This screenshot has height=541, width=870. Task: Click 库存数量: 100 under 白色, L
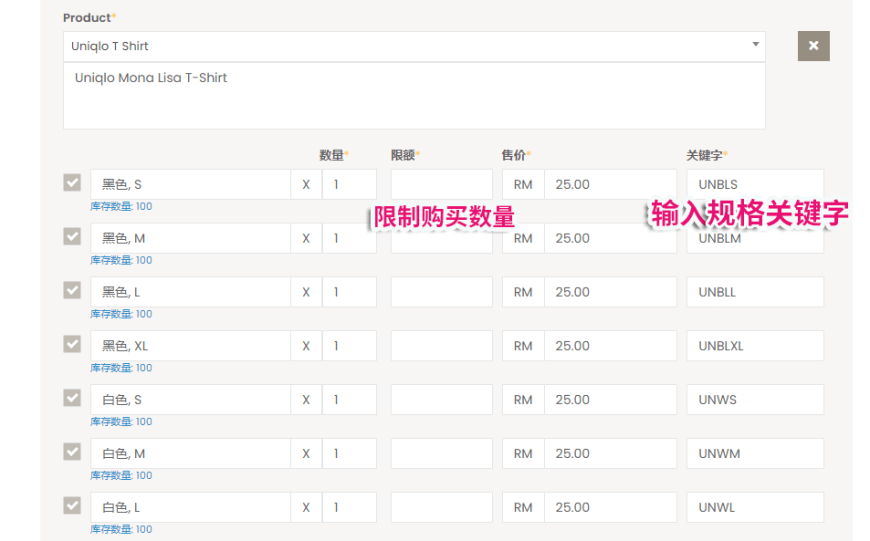[x=121, y=529]
